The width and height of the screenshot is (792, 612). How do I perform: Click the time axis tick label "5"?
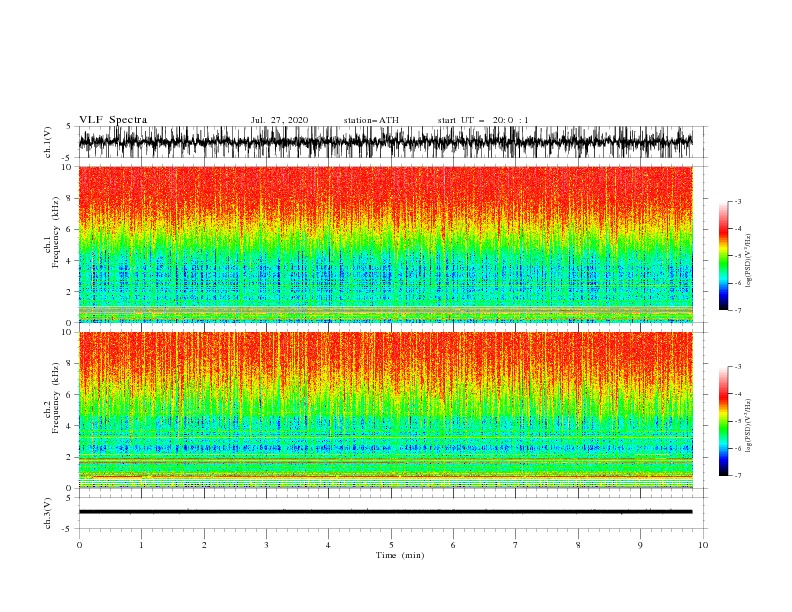tap(391, 545)
